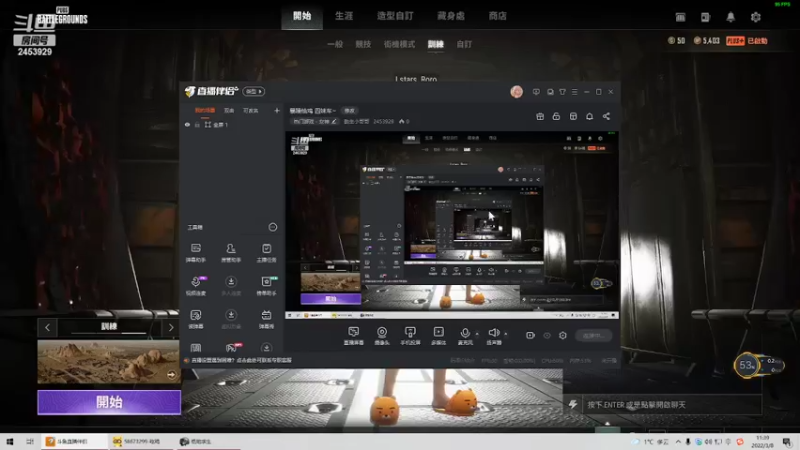Click the PLUS 已啟動 badge
The width and height of the screenshot is (800, 450).
pyautogui.click(x=746, y=40)
